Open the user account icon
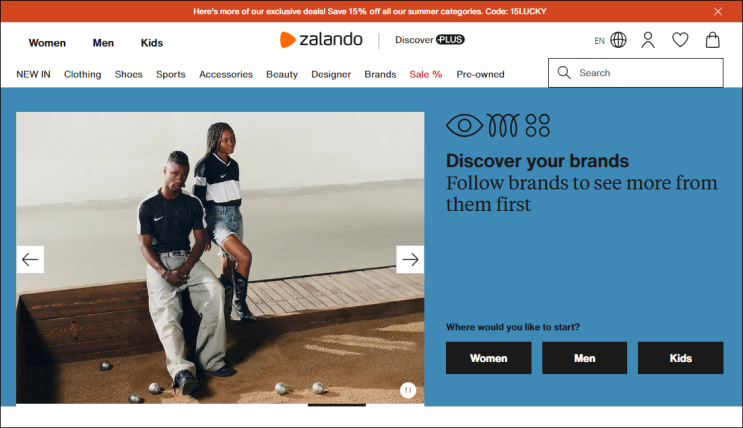This screenshot has width=743, height=428. pyautogui.click(x=648, y=40)
